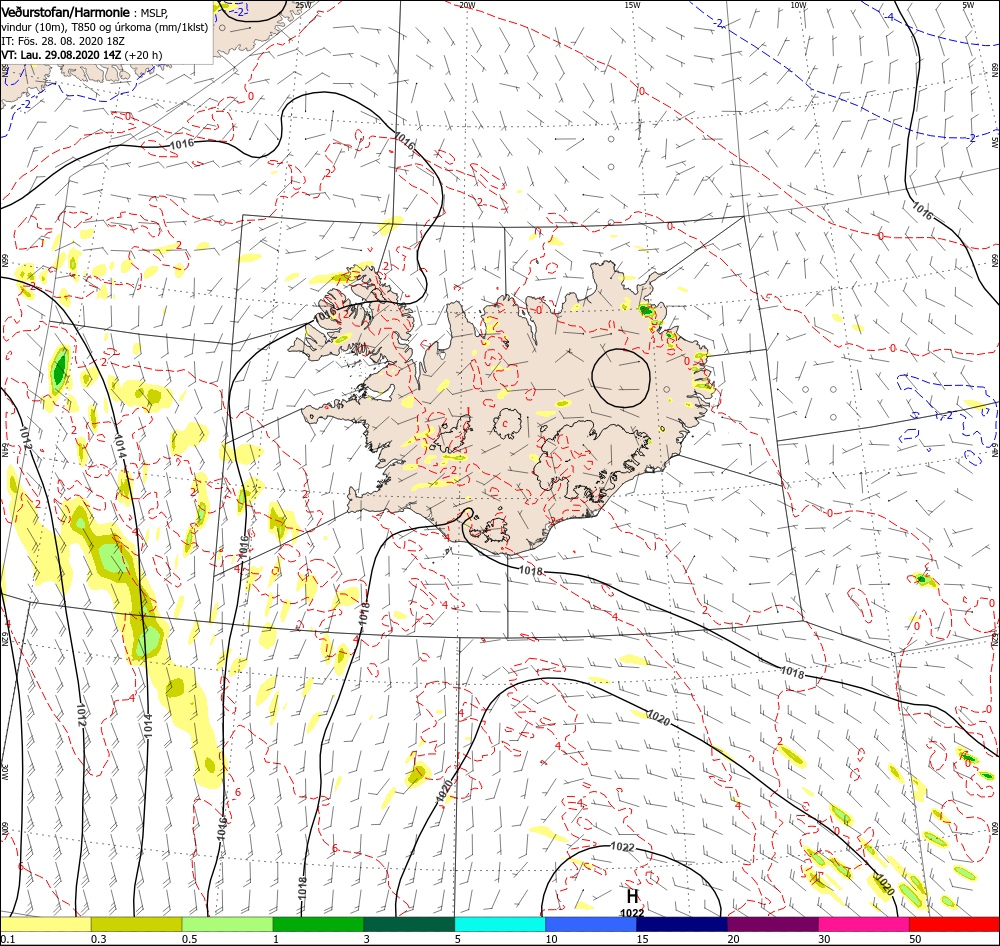
Task: Click the pink 30–50 legend swatch
Action: [x=864, y=924]
